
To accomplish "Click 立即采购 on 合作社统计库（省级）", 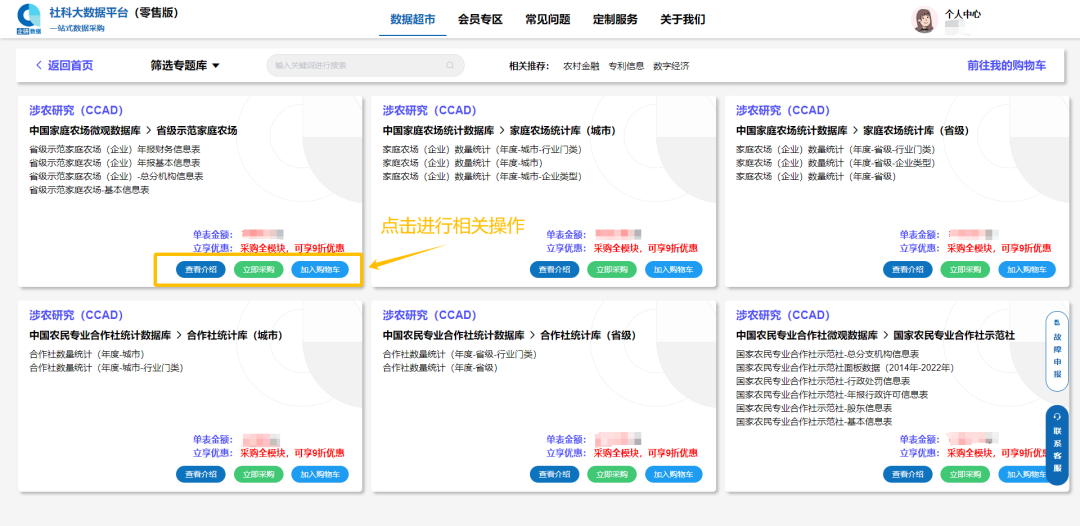I will (612, 474).
